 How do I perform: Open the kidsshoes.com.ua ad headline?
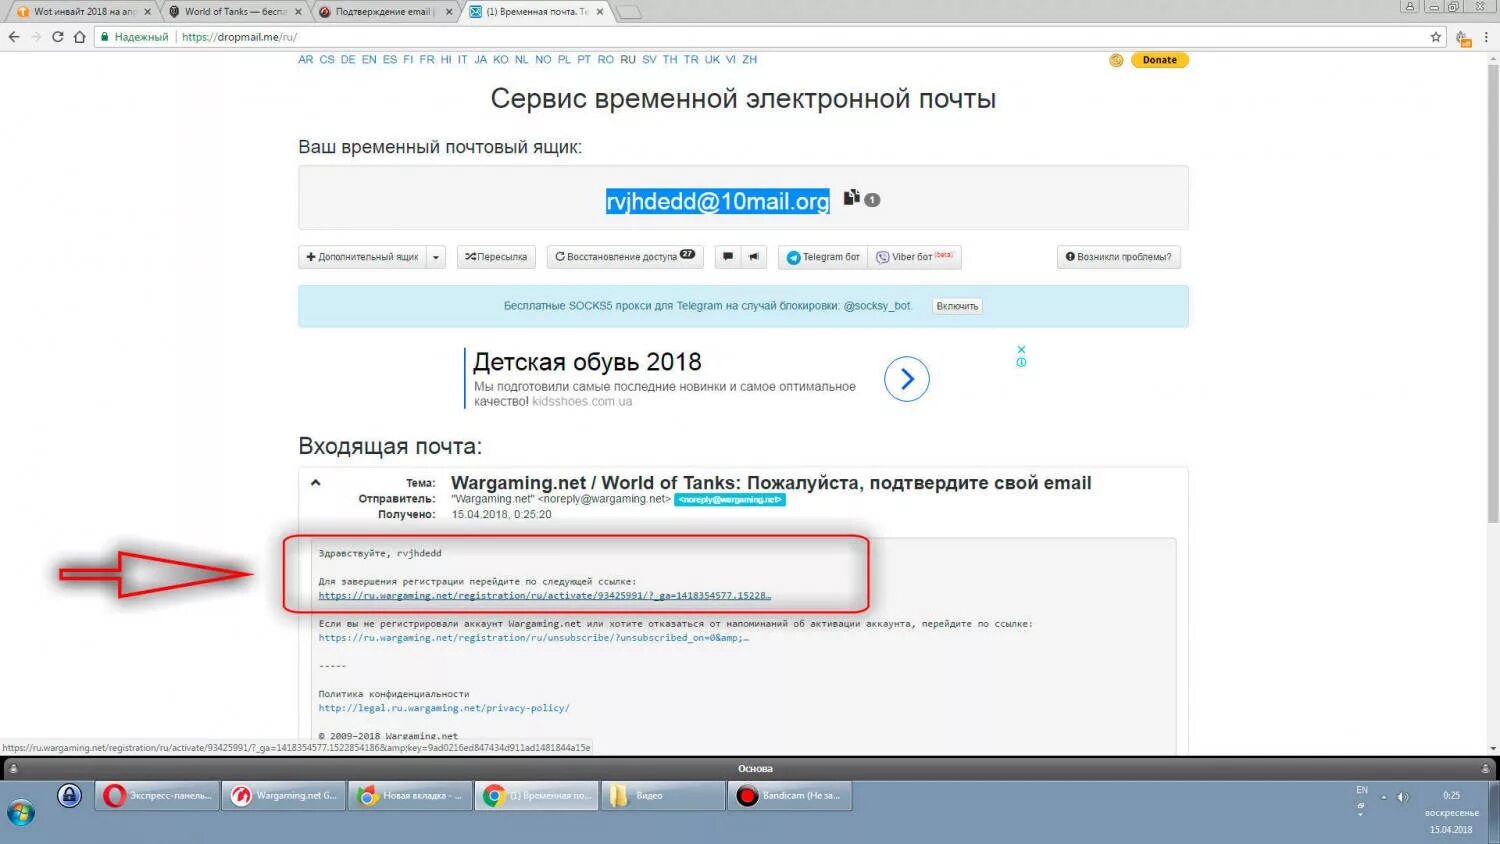(587, 362)
